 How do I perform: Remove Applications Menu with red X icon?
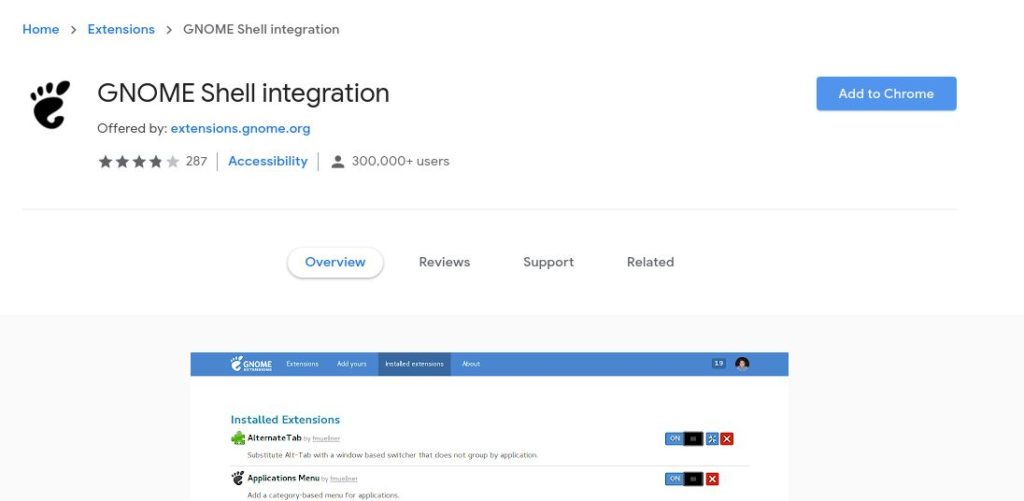coord(712,479)
